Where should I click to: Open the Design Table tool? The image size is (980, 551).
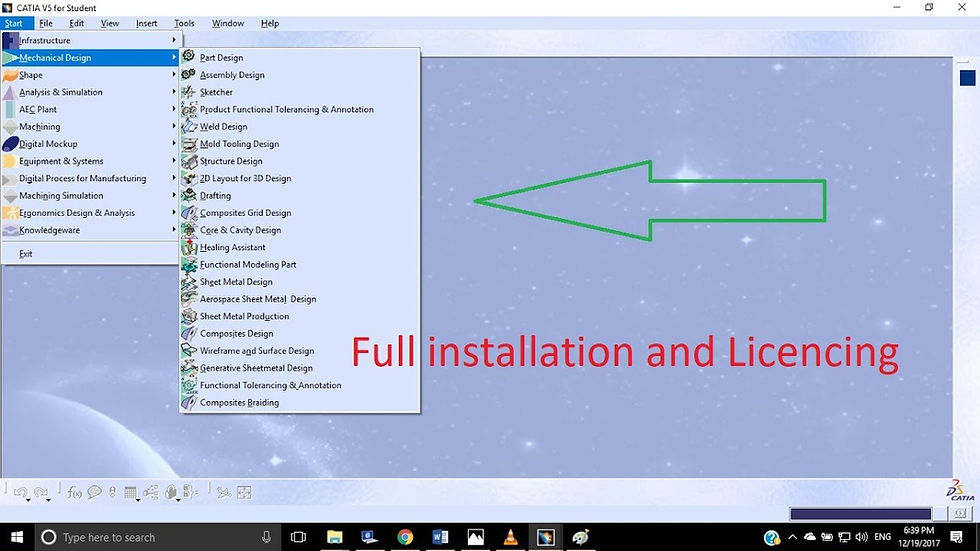click(130, 493)
